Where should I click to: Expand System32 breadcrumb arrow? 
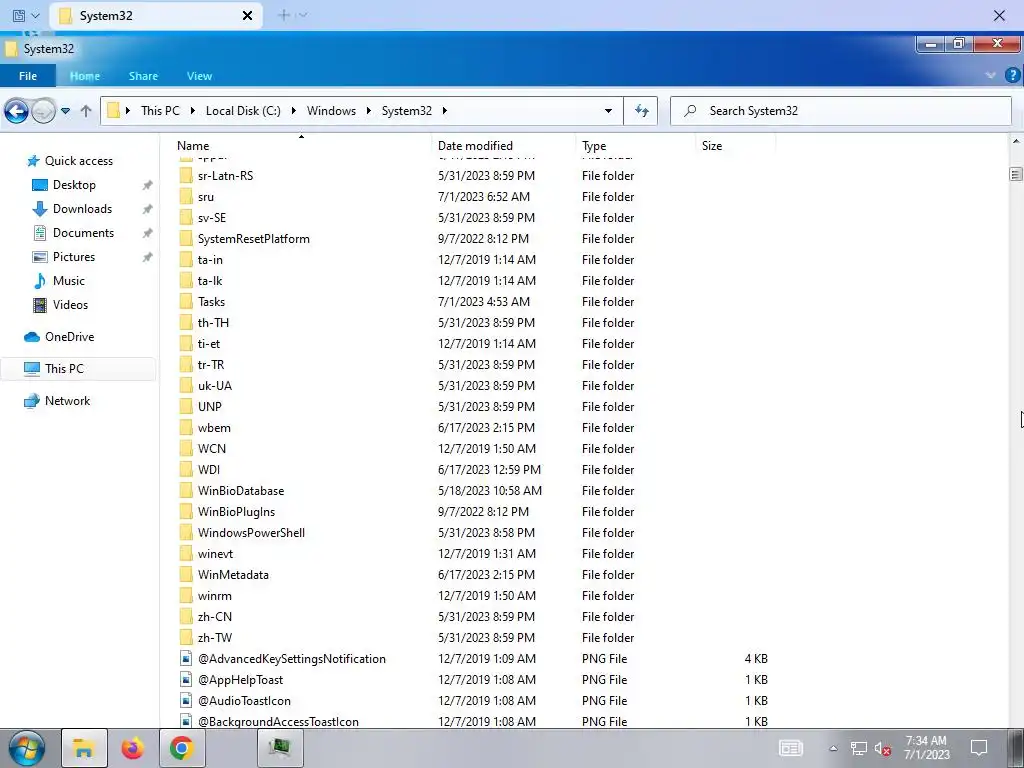pyautogui.click(x=445, y=111)
